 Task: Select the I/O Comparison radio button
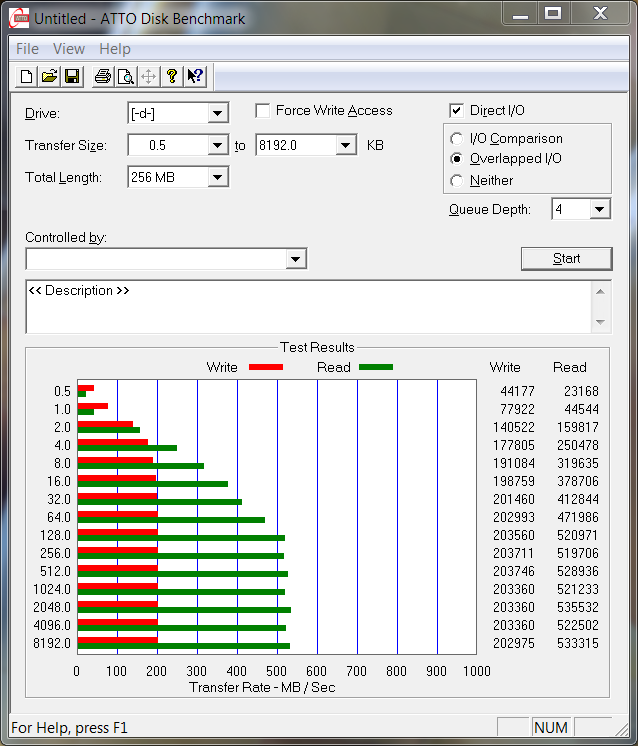(x=457, y=139)
